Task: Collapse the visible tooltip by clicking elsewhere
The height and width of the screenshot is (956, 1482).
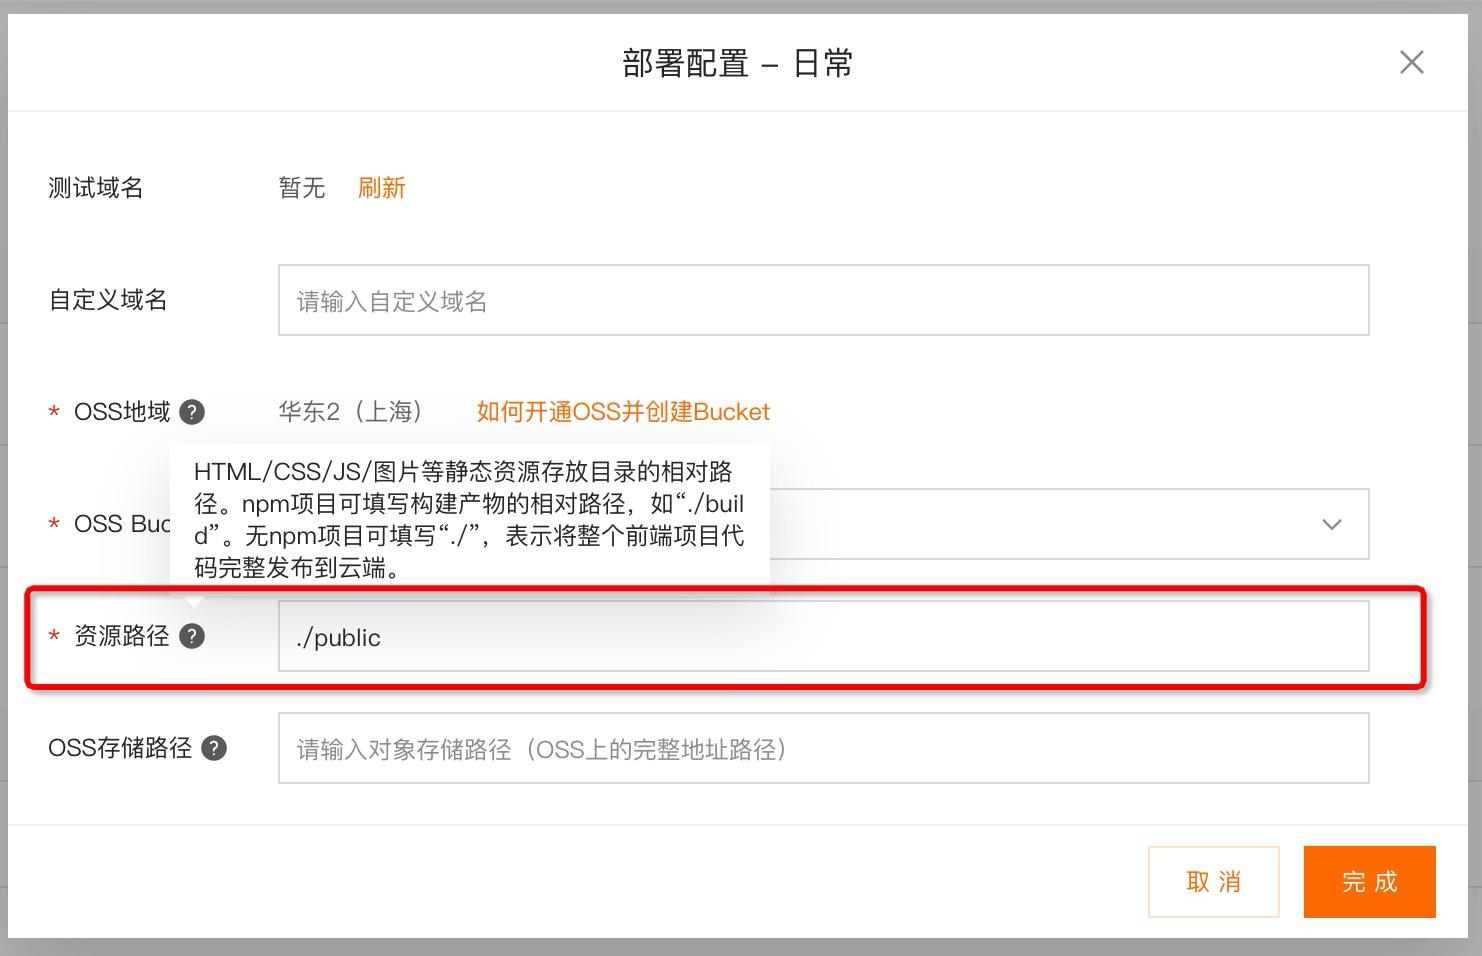Action: (1000, 200)
